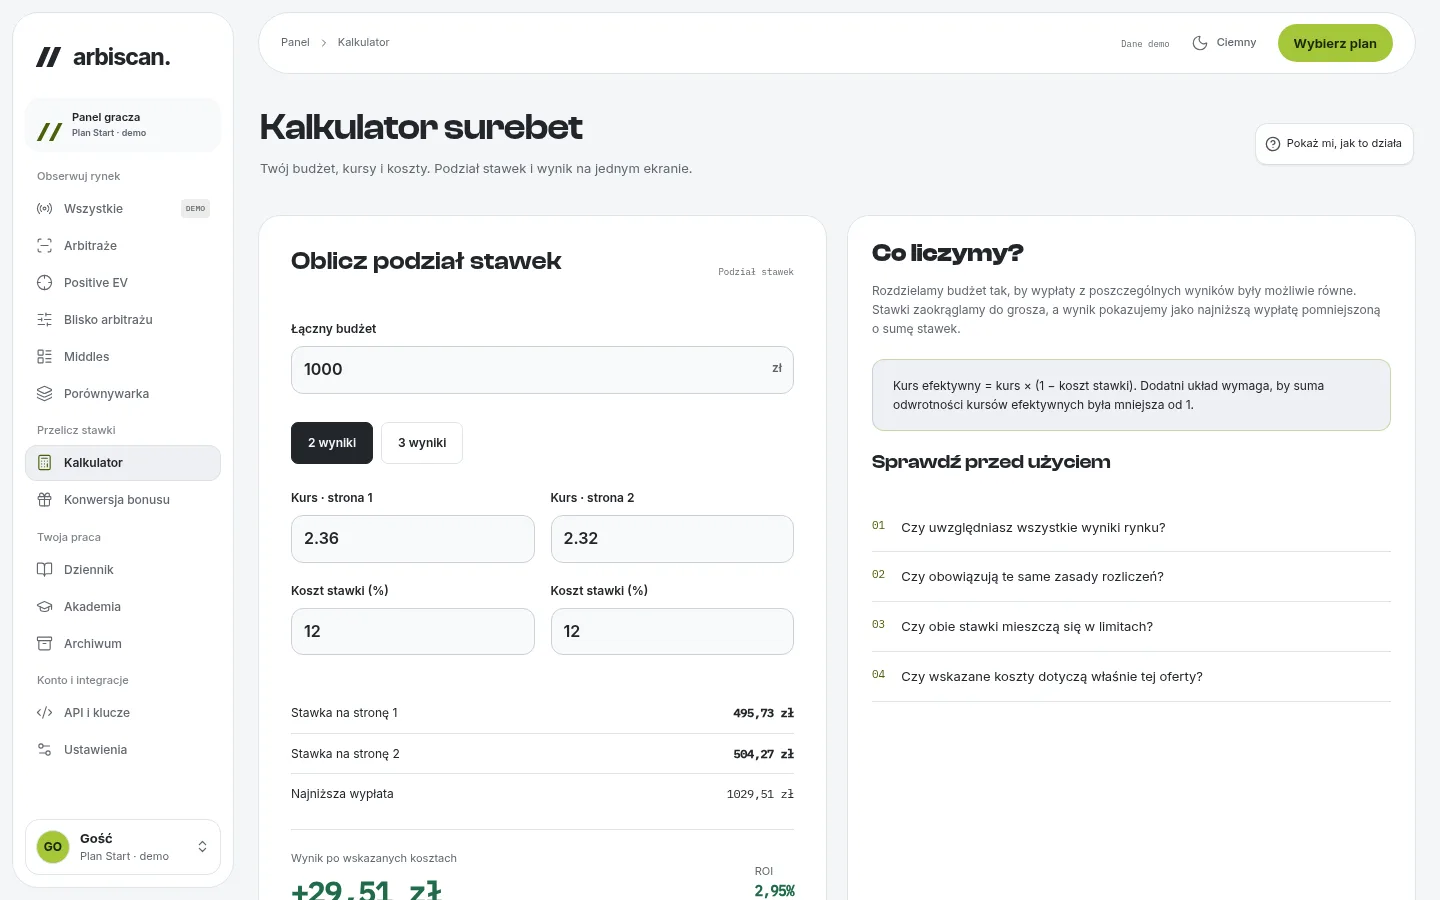Expand question 01 about wszystkie wyniki rynku
Screen dimensions: 1440x900
click(x=1131, y=527)
